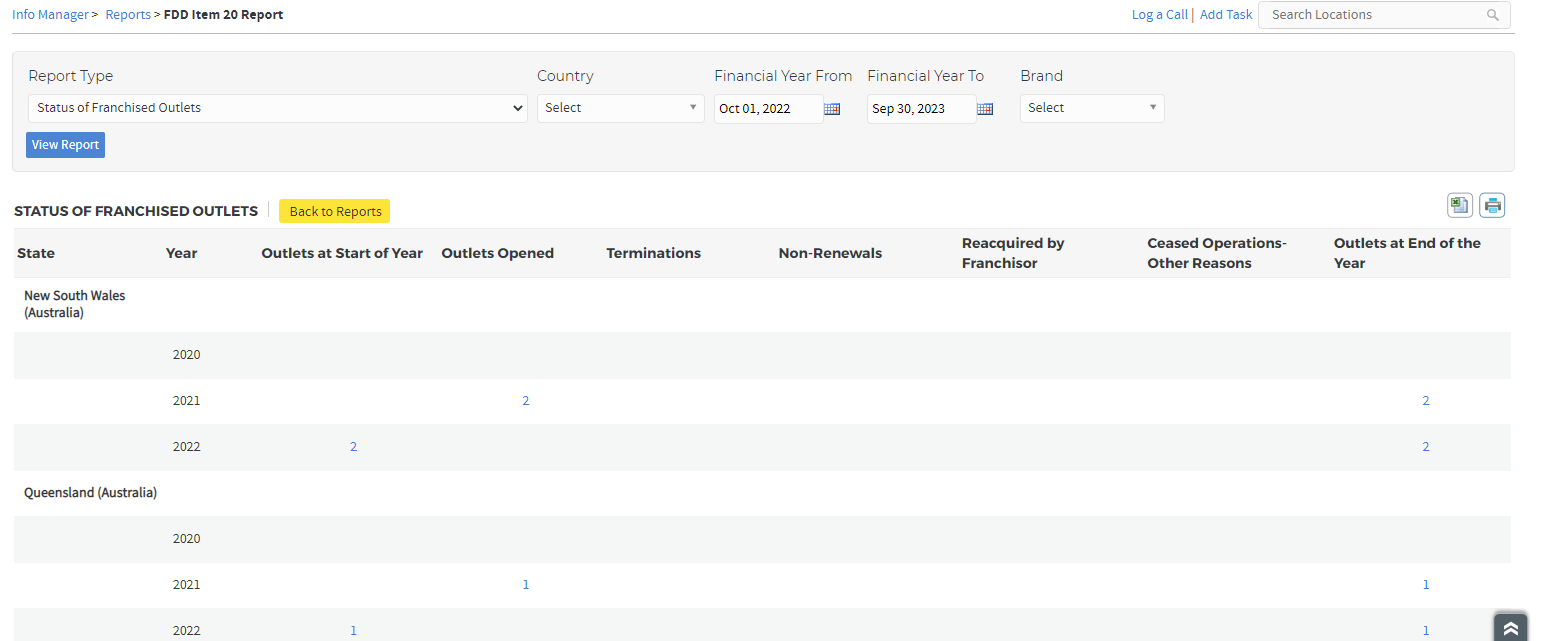This screenshot has width=1543, height=641.
Task: Click the 2020 year under New South Wales
Action: [x=186, y=355]
